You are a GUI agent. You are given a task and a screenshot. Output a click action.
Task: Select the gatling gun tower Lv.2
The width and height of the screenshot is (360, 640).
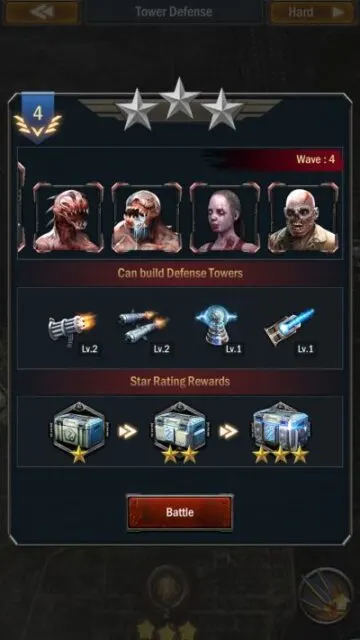click(x=73, y=329)
